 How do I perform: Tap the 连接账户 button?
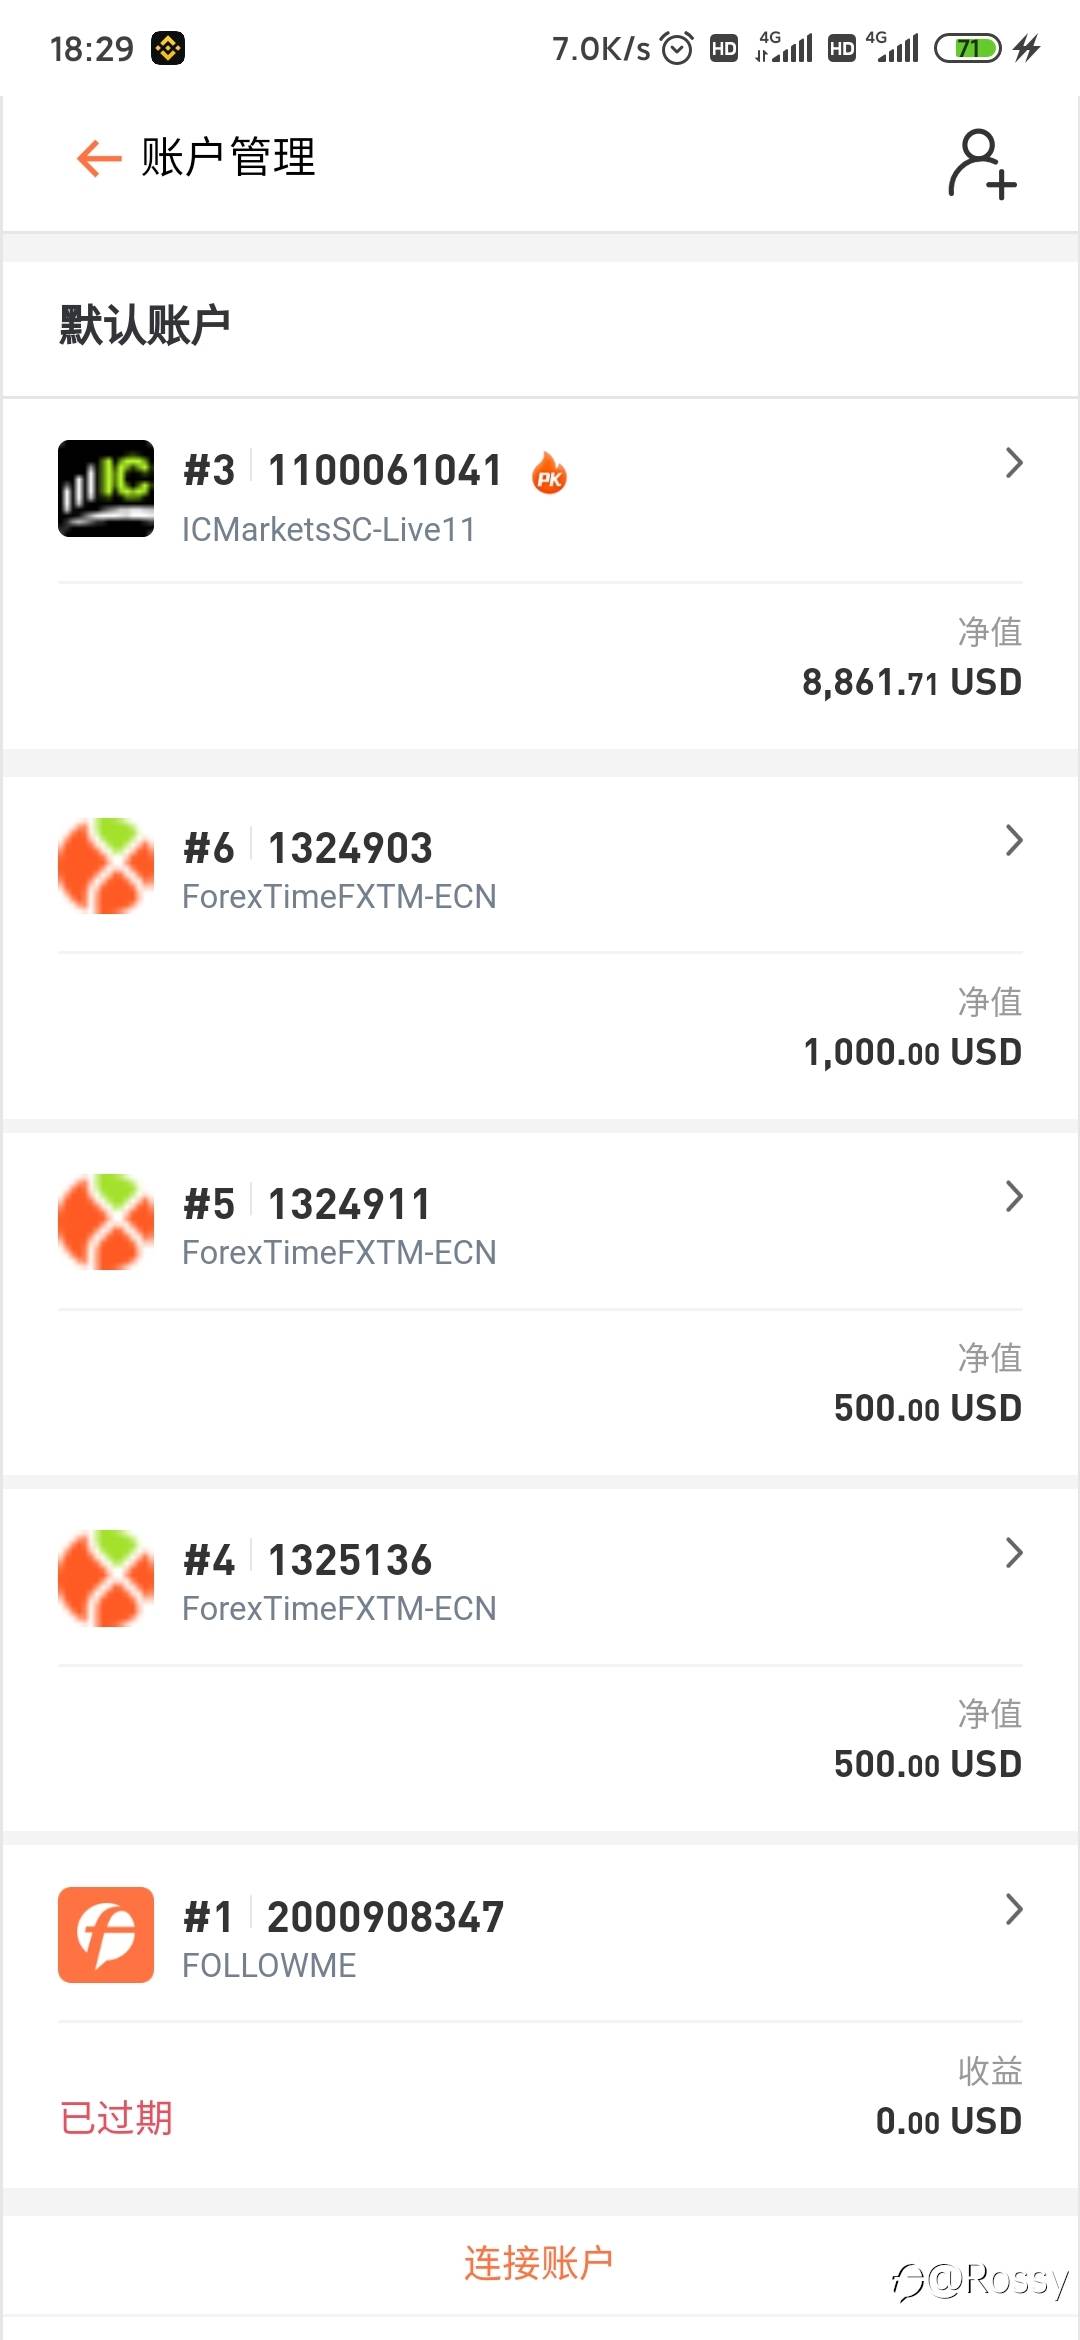(x=538, y=2263)
